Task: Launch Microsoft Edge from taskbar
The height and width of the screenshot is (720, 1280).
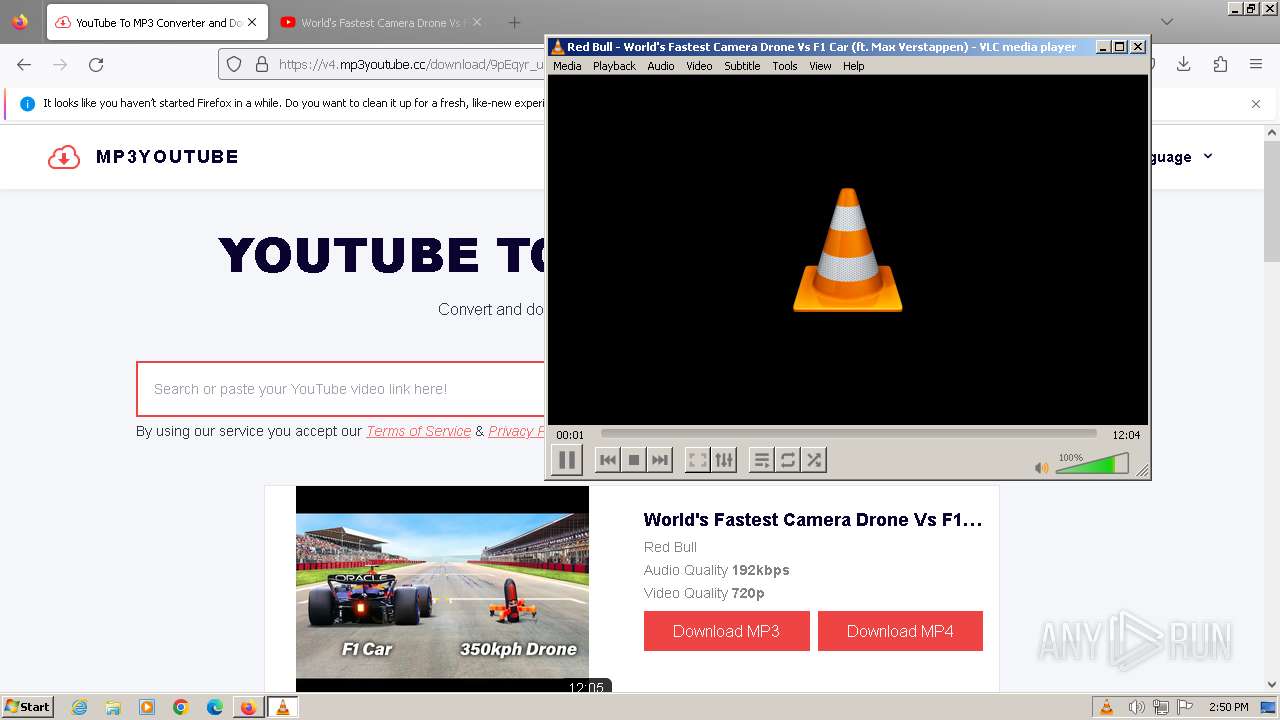Action: (x=215, y=707)
